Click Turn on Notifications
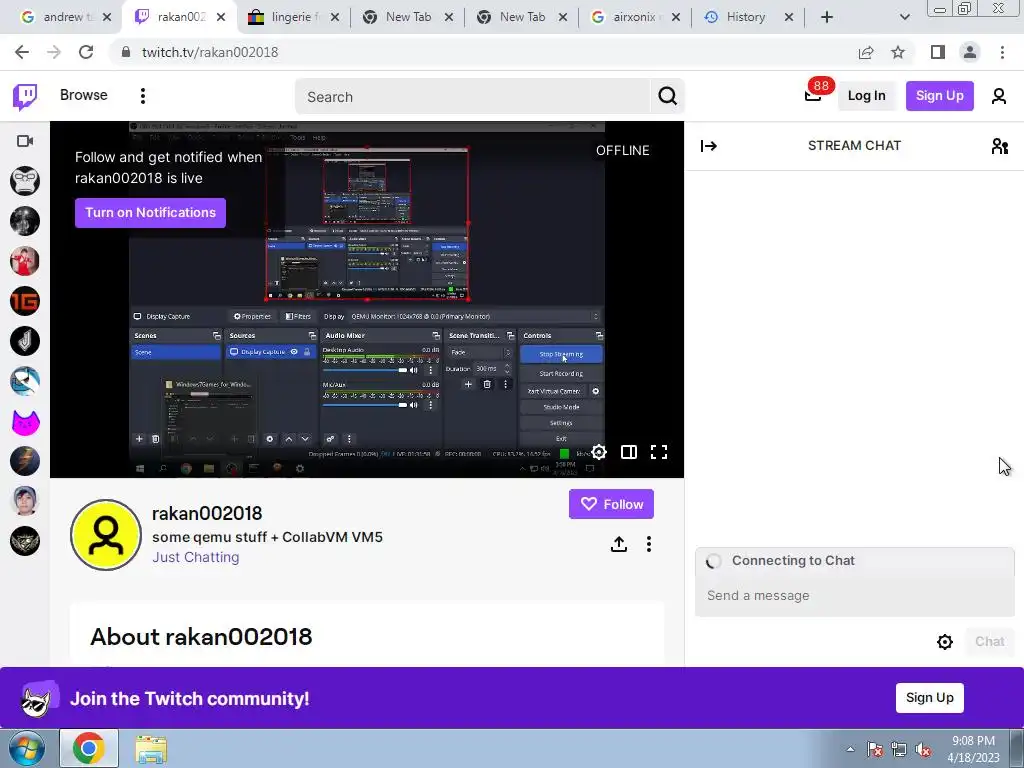The image size is (1024, 768). coord(150,213)
